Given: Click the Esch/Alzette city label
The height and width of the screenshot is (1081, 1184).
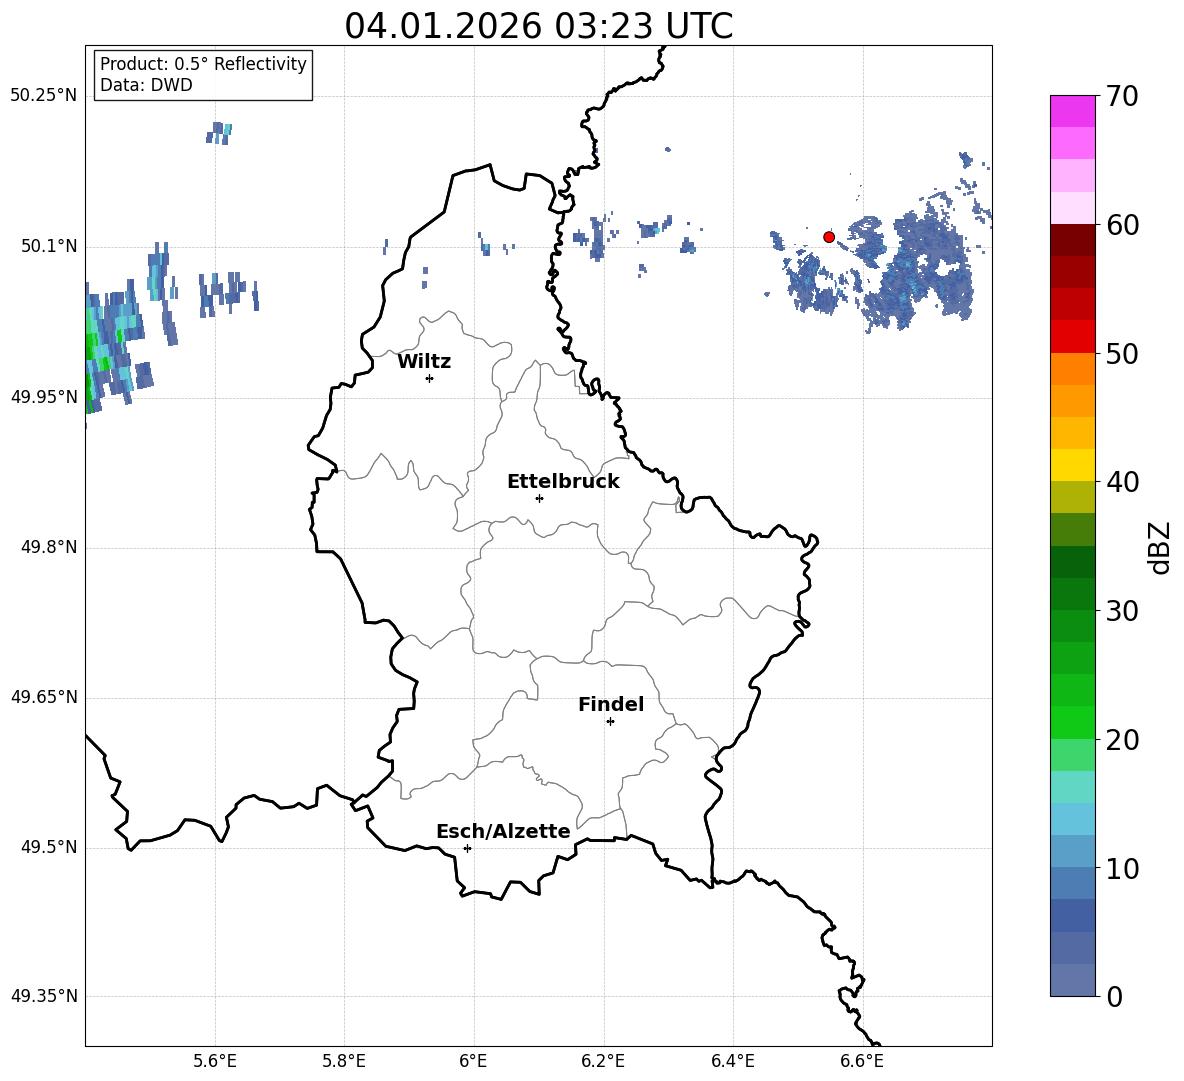Looking at the screenshot, I should (503, 831).
